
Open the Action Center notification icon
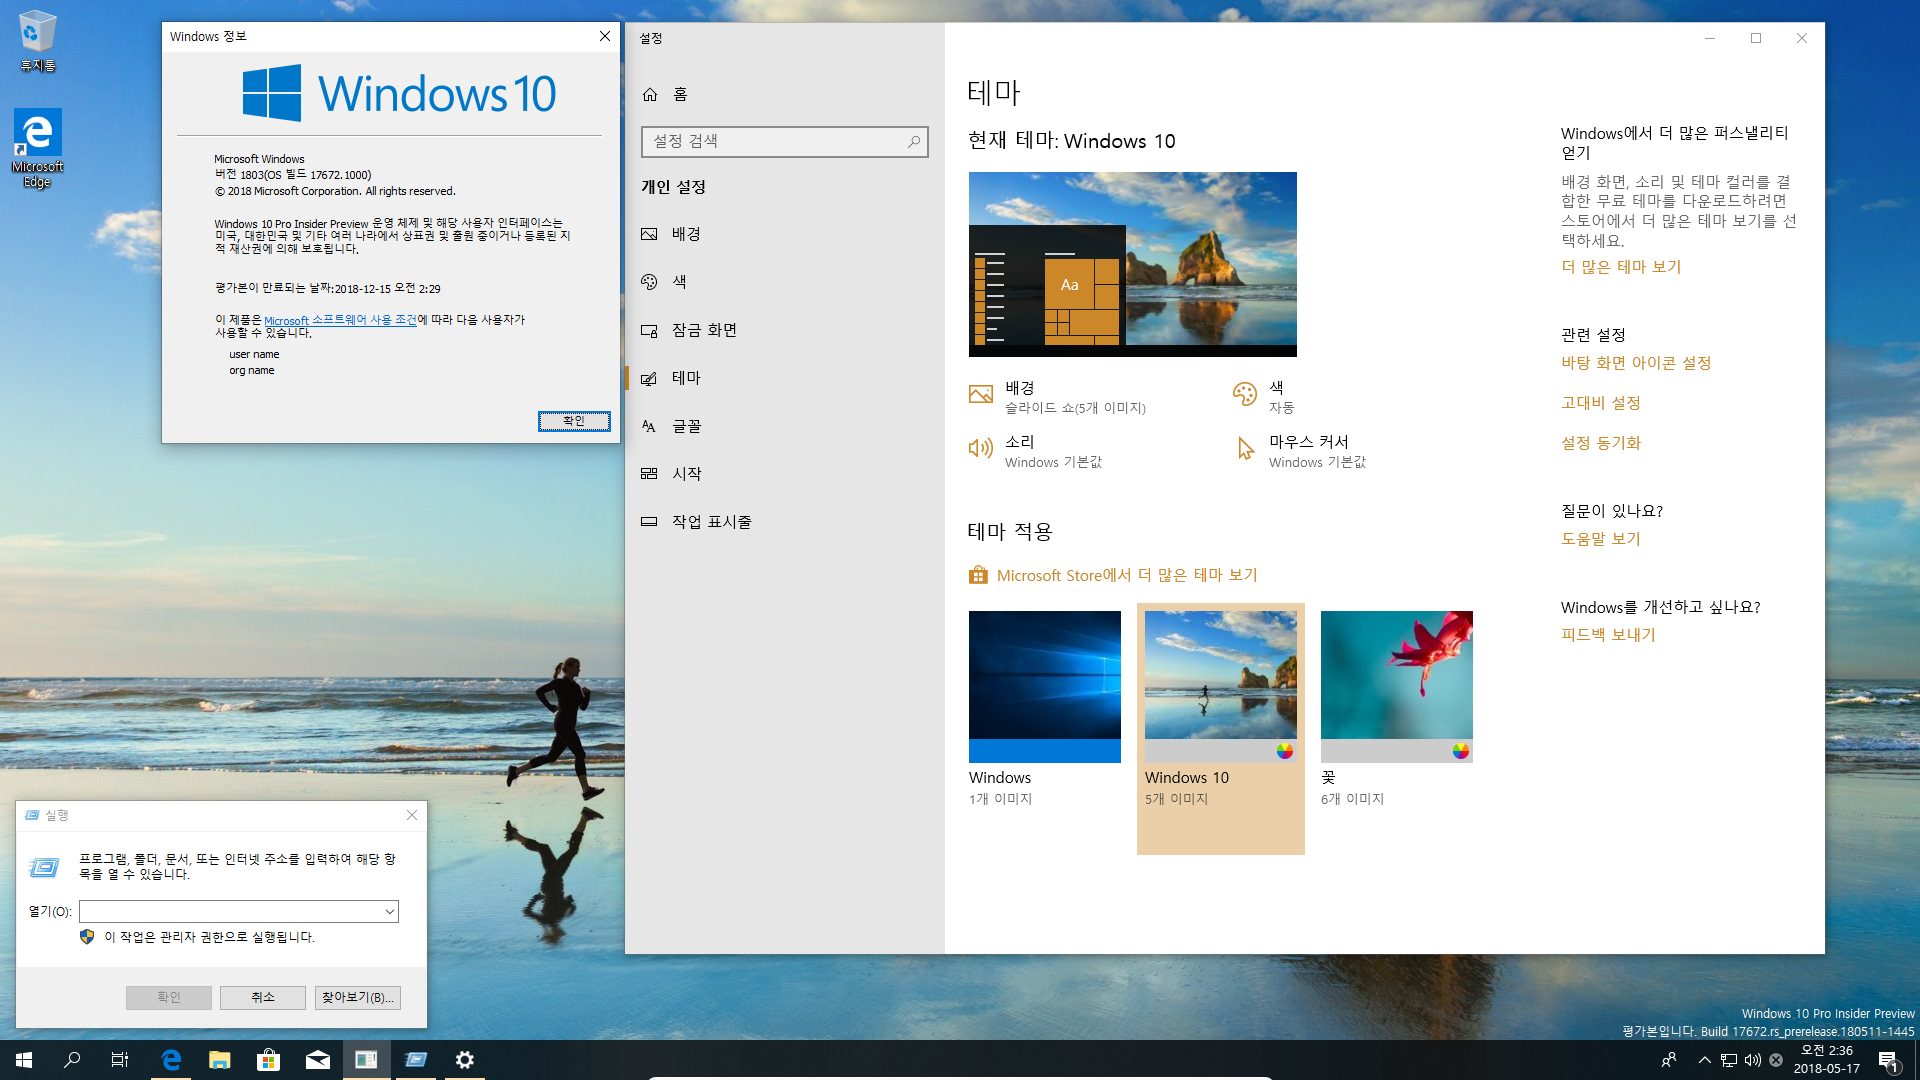coord(1889,1061)
